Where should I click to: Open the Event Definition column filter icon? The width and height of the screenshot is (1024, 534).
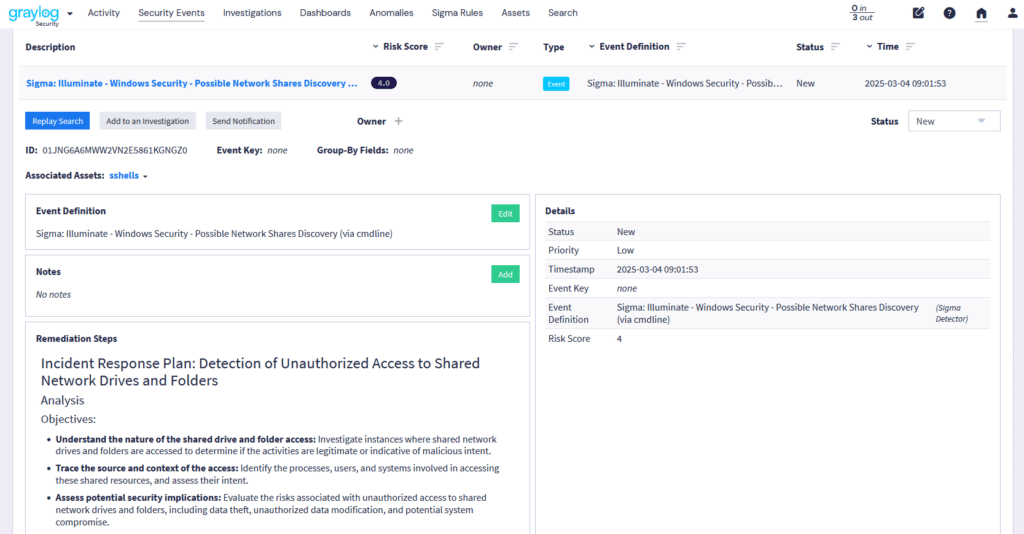(681, 47)
